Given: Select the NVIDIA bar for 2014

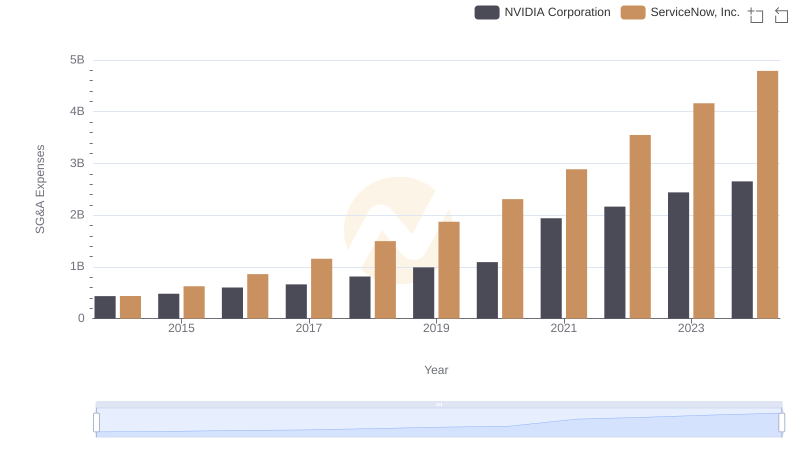Looking at the screenshot, I should coord(105,308).
